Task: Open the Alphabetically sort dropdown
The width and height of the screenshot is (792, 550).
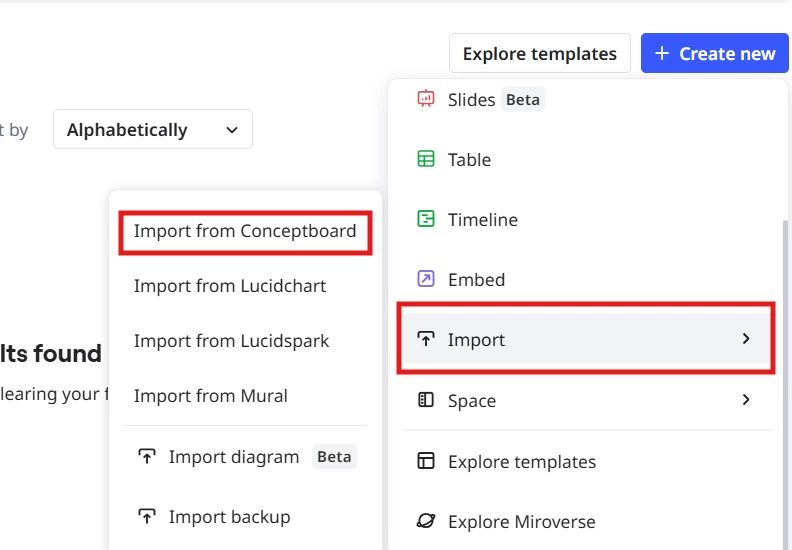Action: [153, 129]
